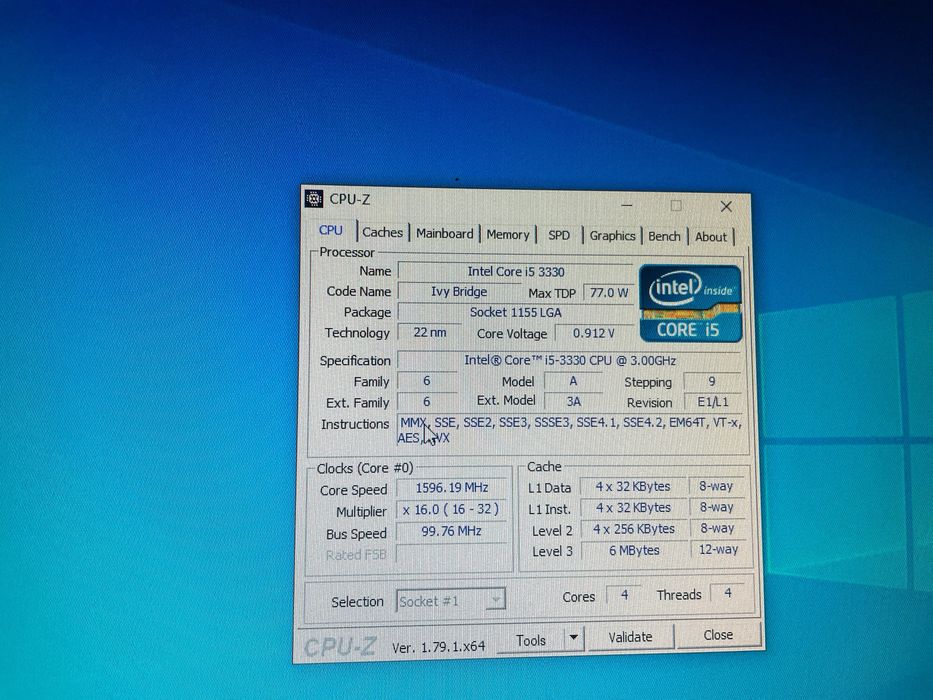This screenshot has width=933, height=700.
Task: Click the Package value Socket 1155 LGA
Action: tap(515, 312)
